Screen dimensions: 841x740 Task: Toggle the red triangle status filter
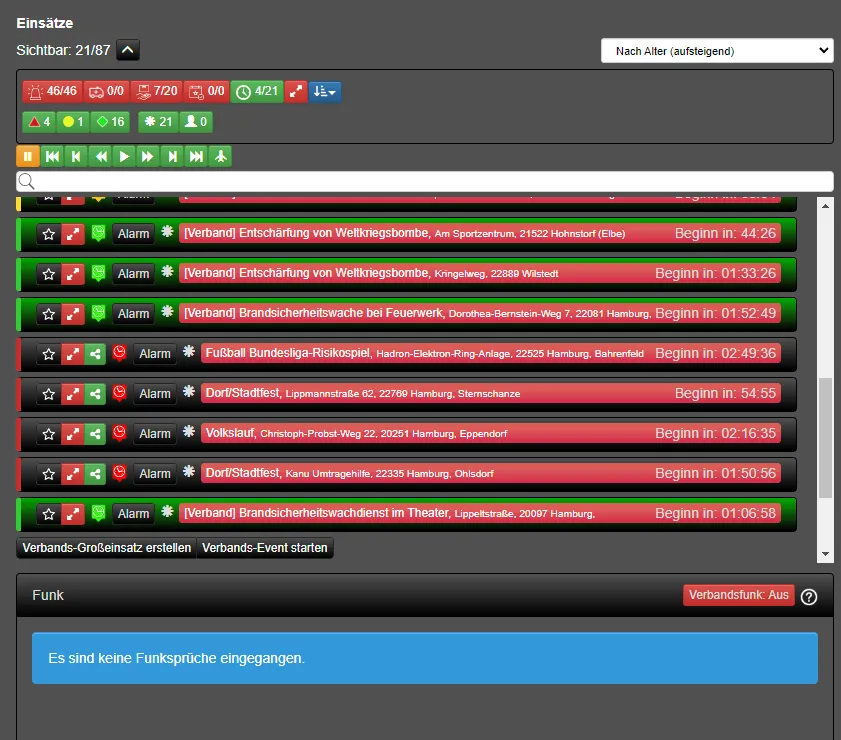[39, 122]
